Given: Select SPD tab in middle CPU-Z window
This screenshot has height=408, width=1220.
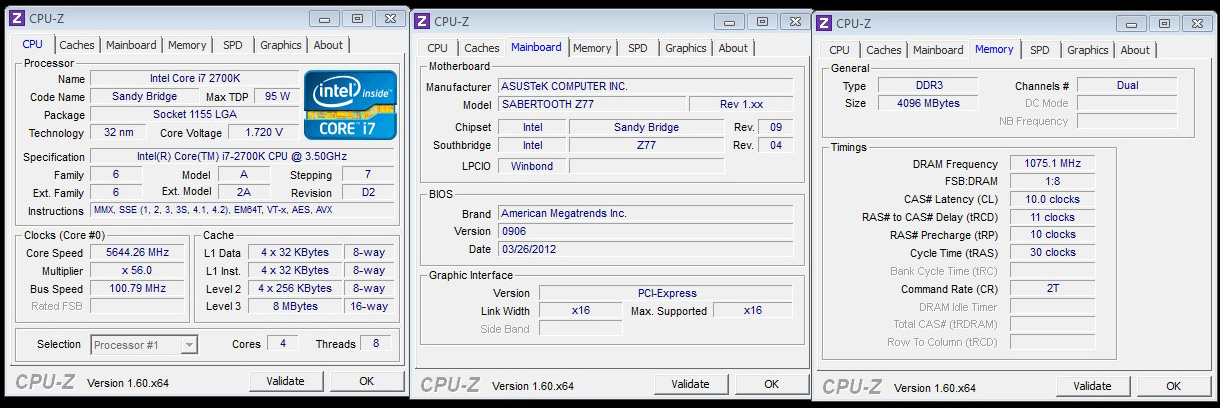Looking at the screenshot, I should (637, 48).
